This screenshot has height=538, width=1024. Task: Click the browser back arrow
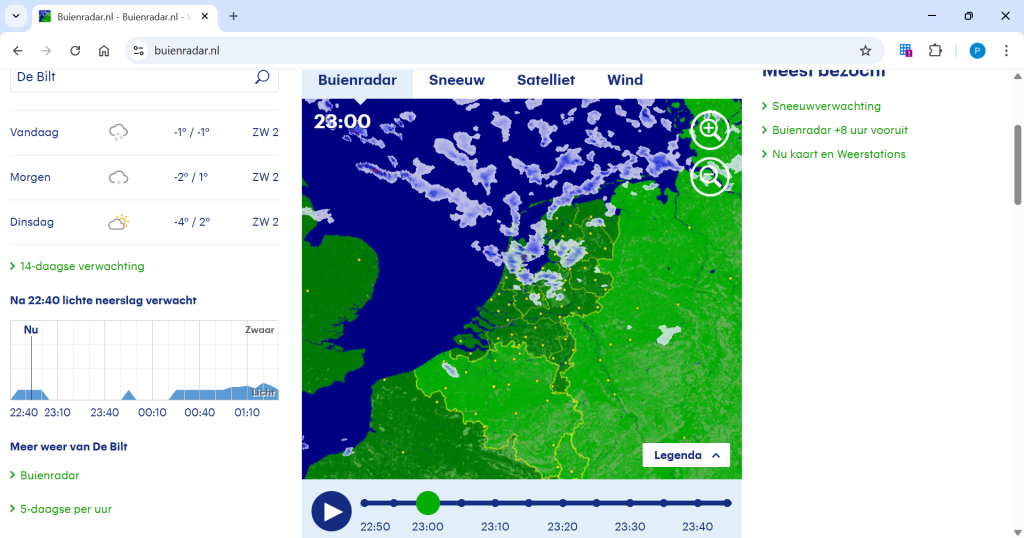(x=18, y=50)
